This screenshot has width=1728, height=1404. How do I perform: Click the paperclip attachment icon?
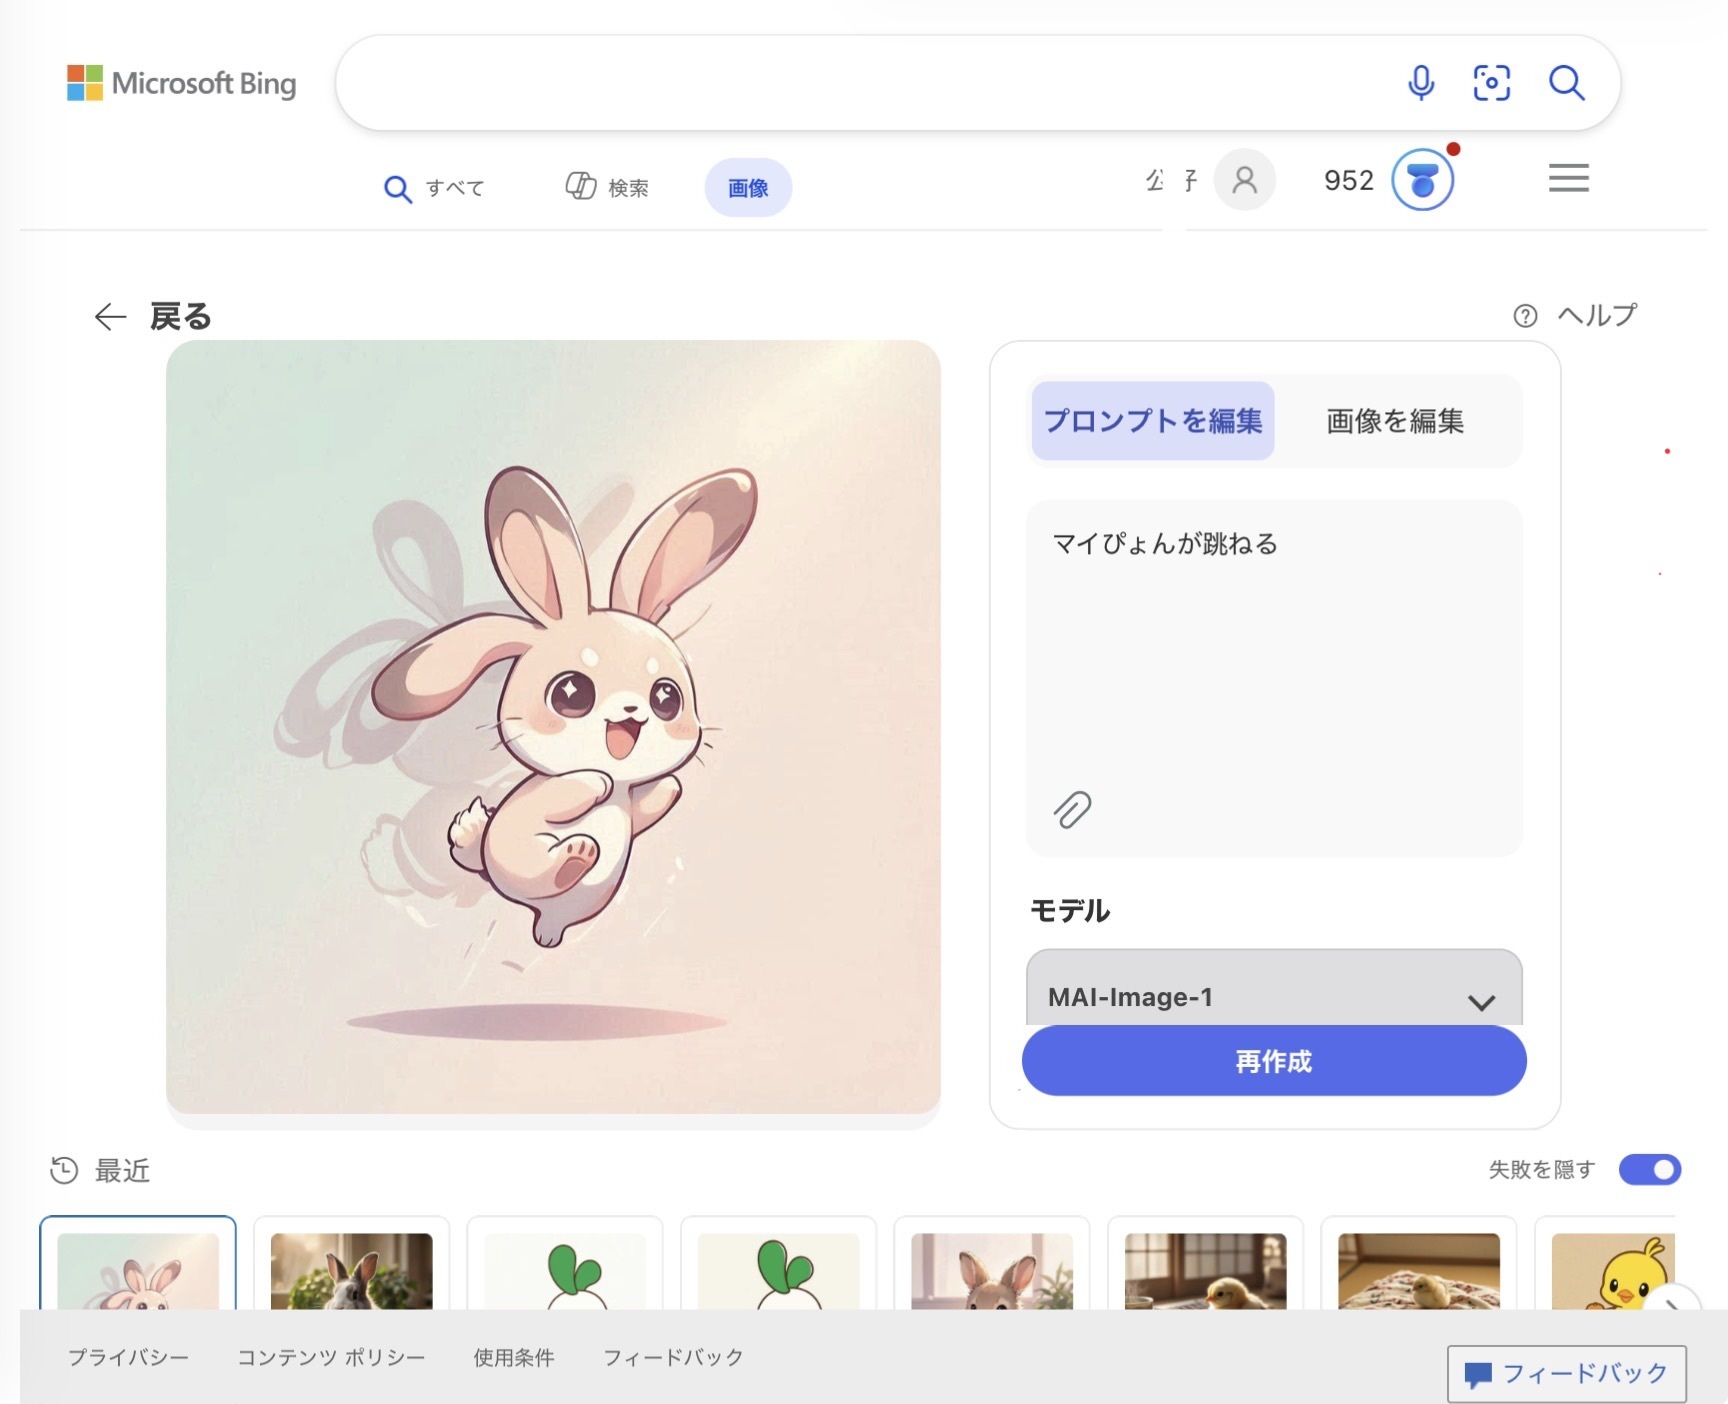[1072, 810]
